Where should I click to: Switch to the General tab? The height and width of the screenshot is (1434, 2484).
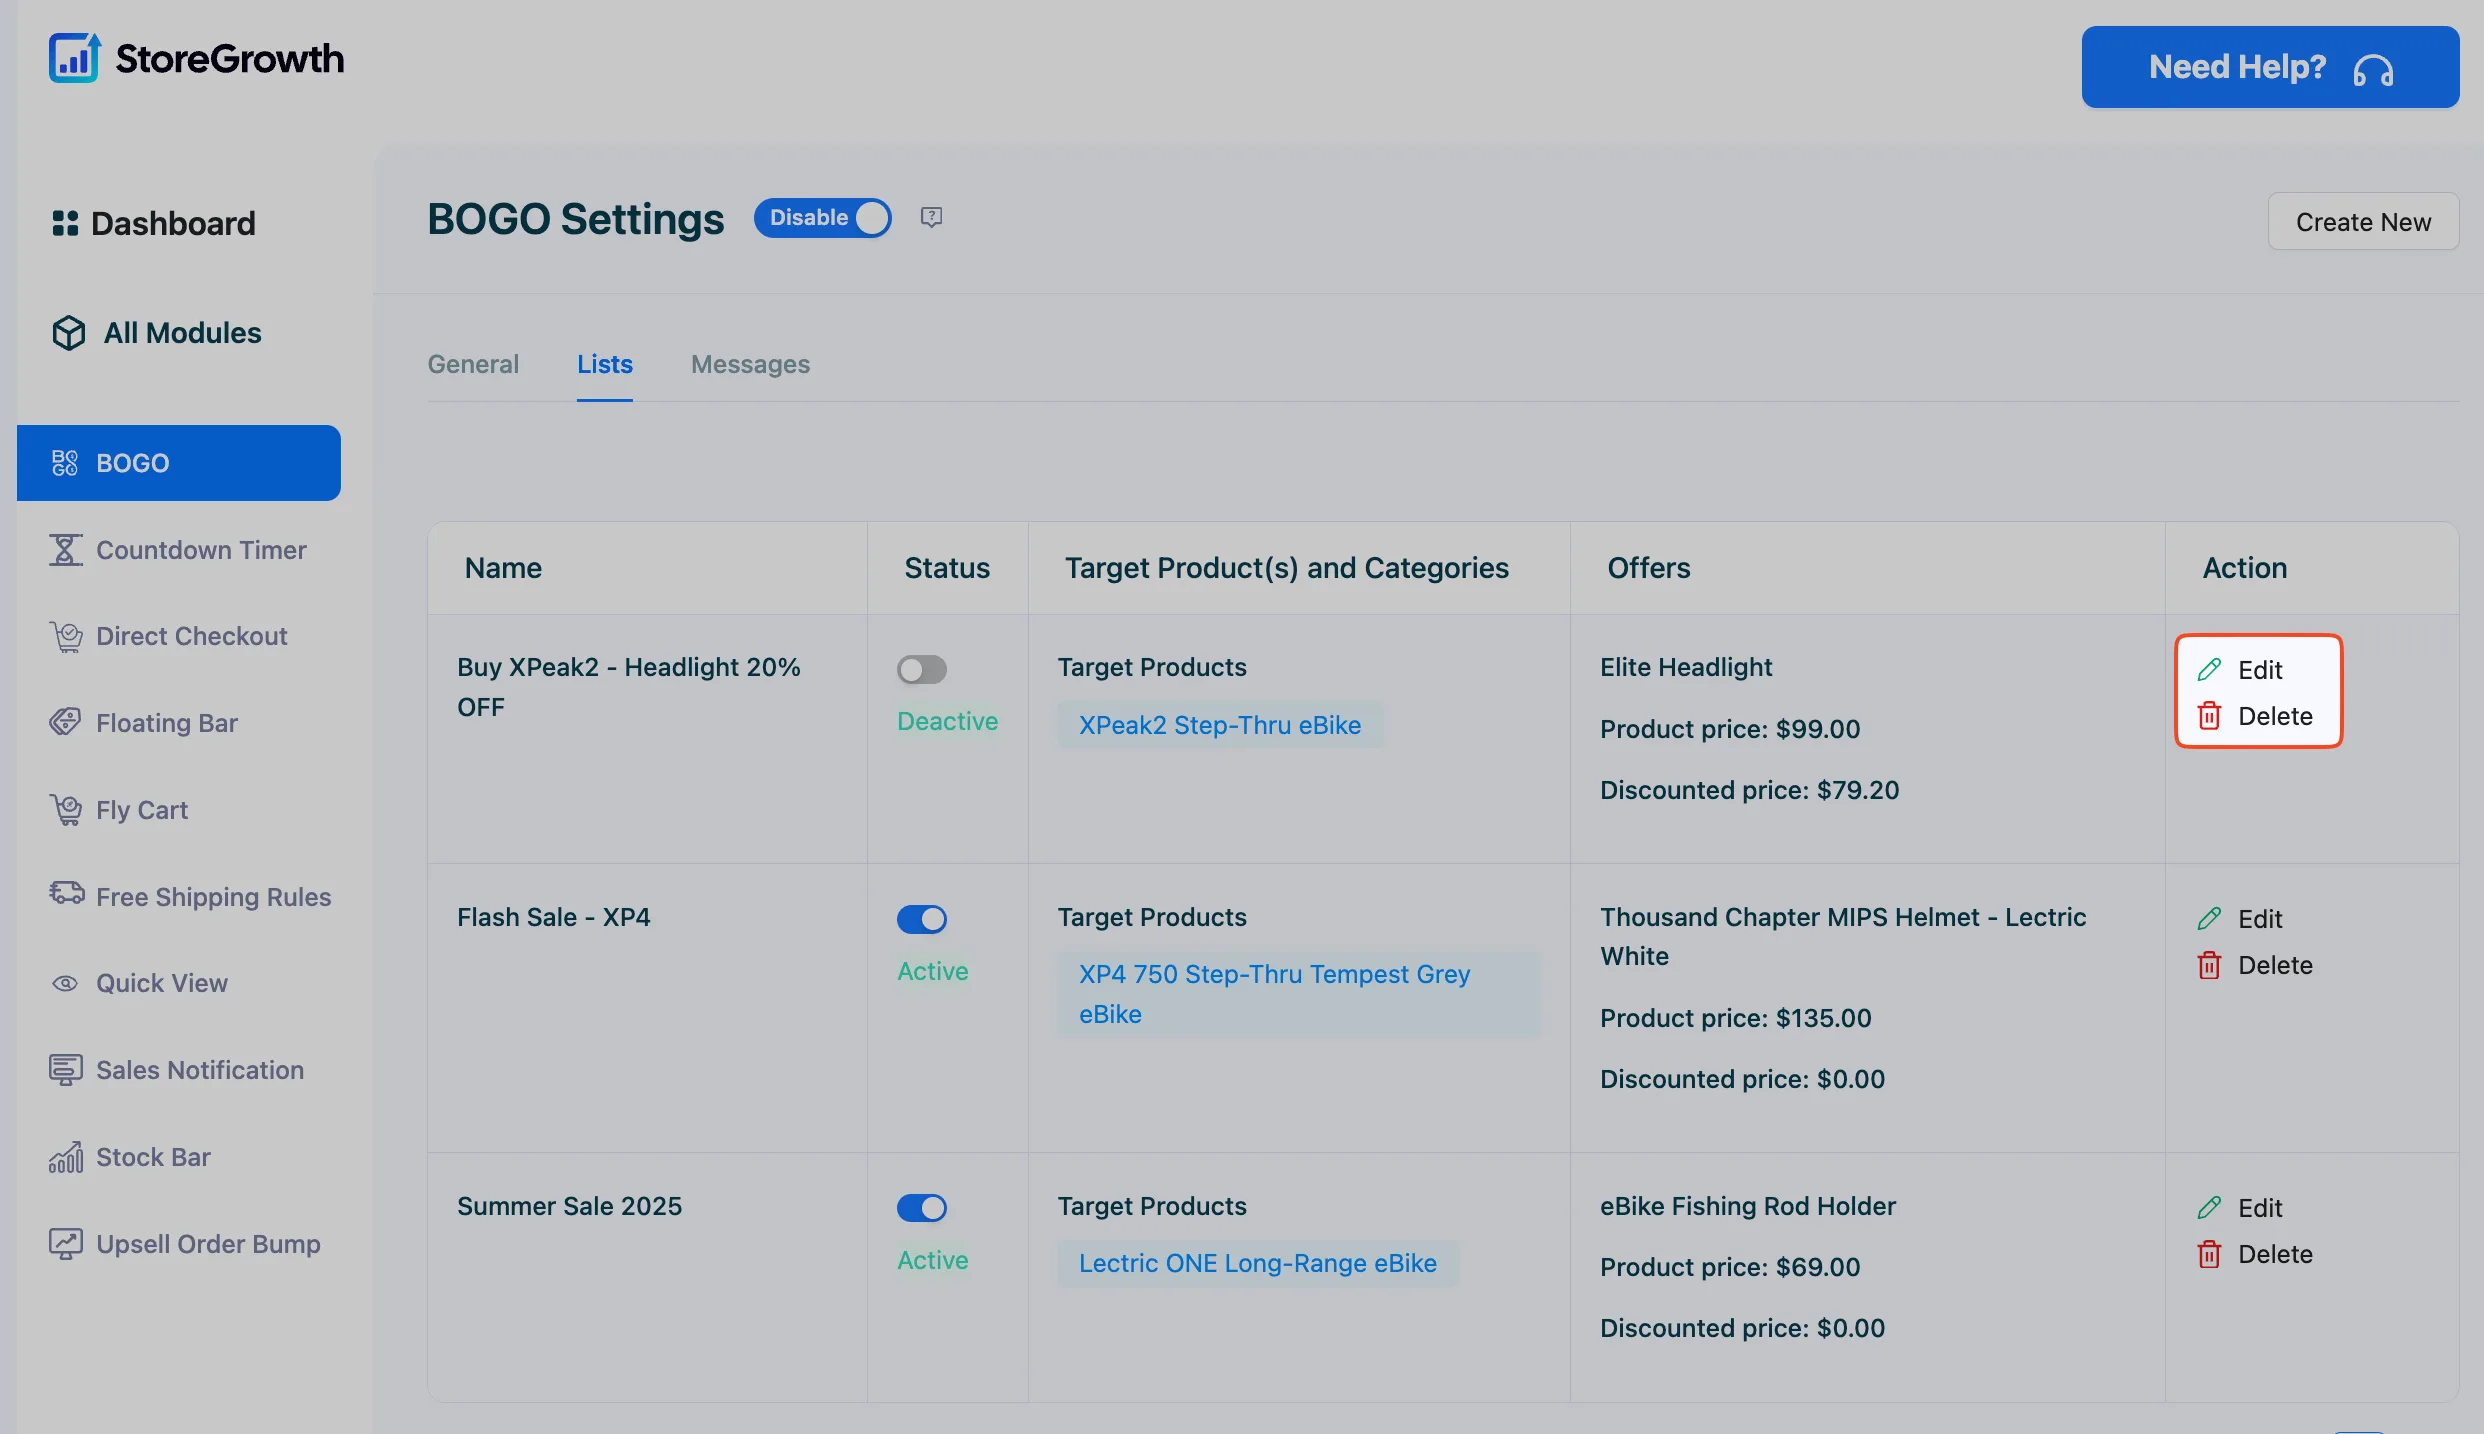(473, 364)
